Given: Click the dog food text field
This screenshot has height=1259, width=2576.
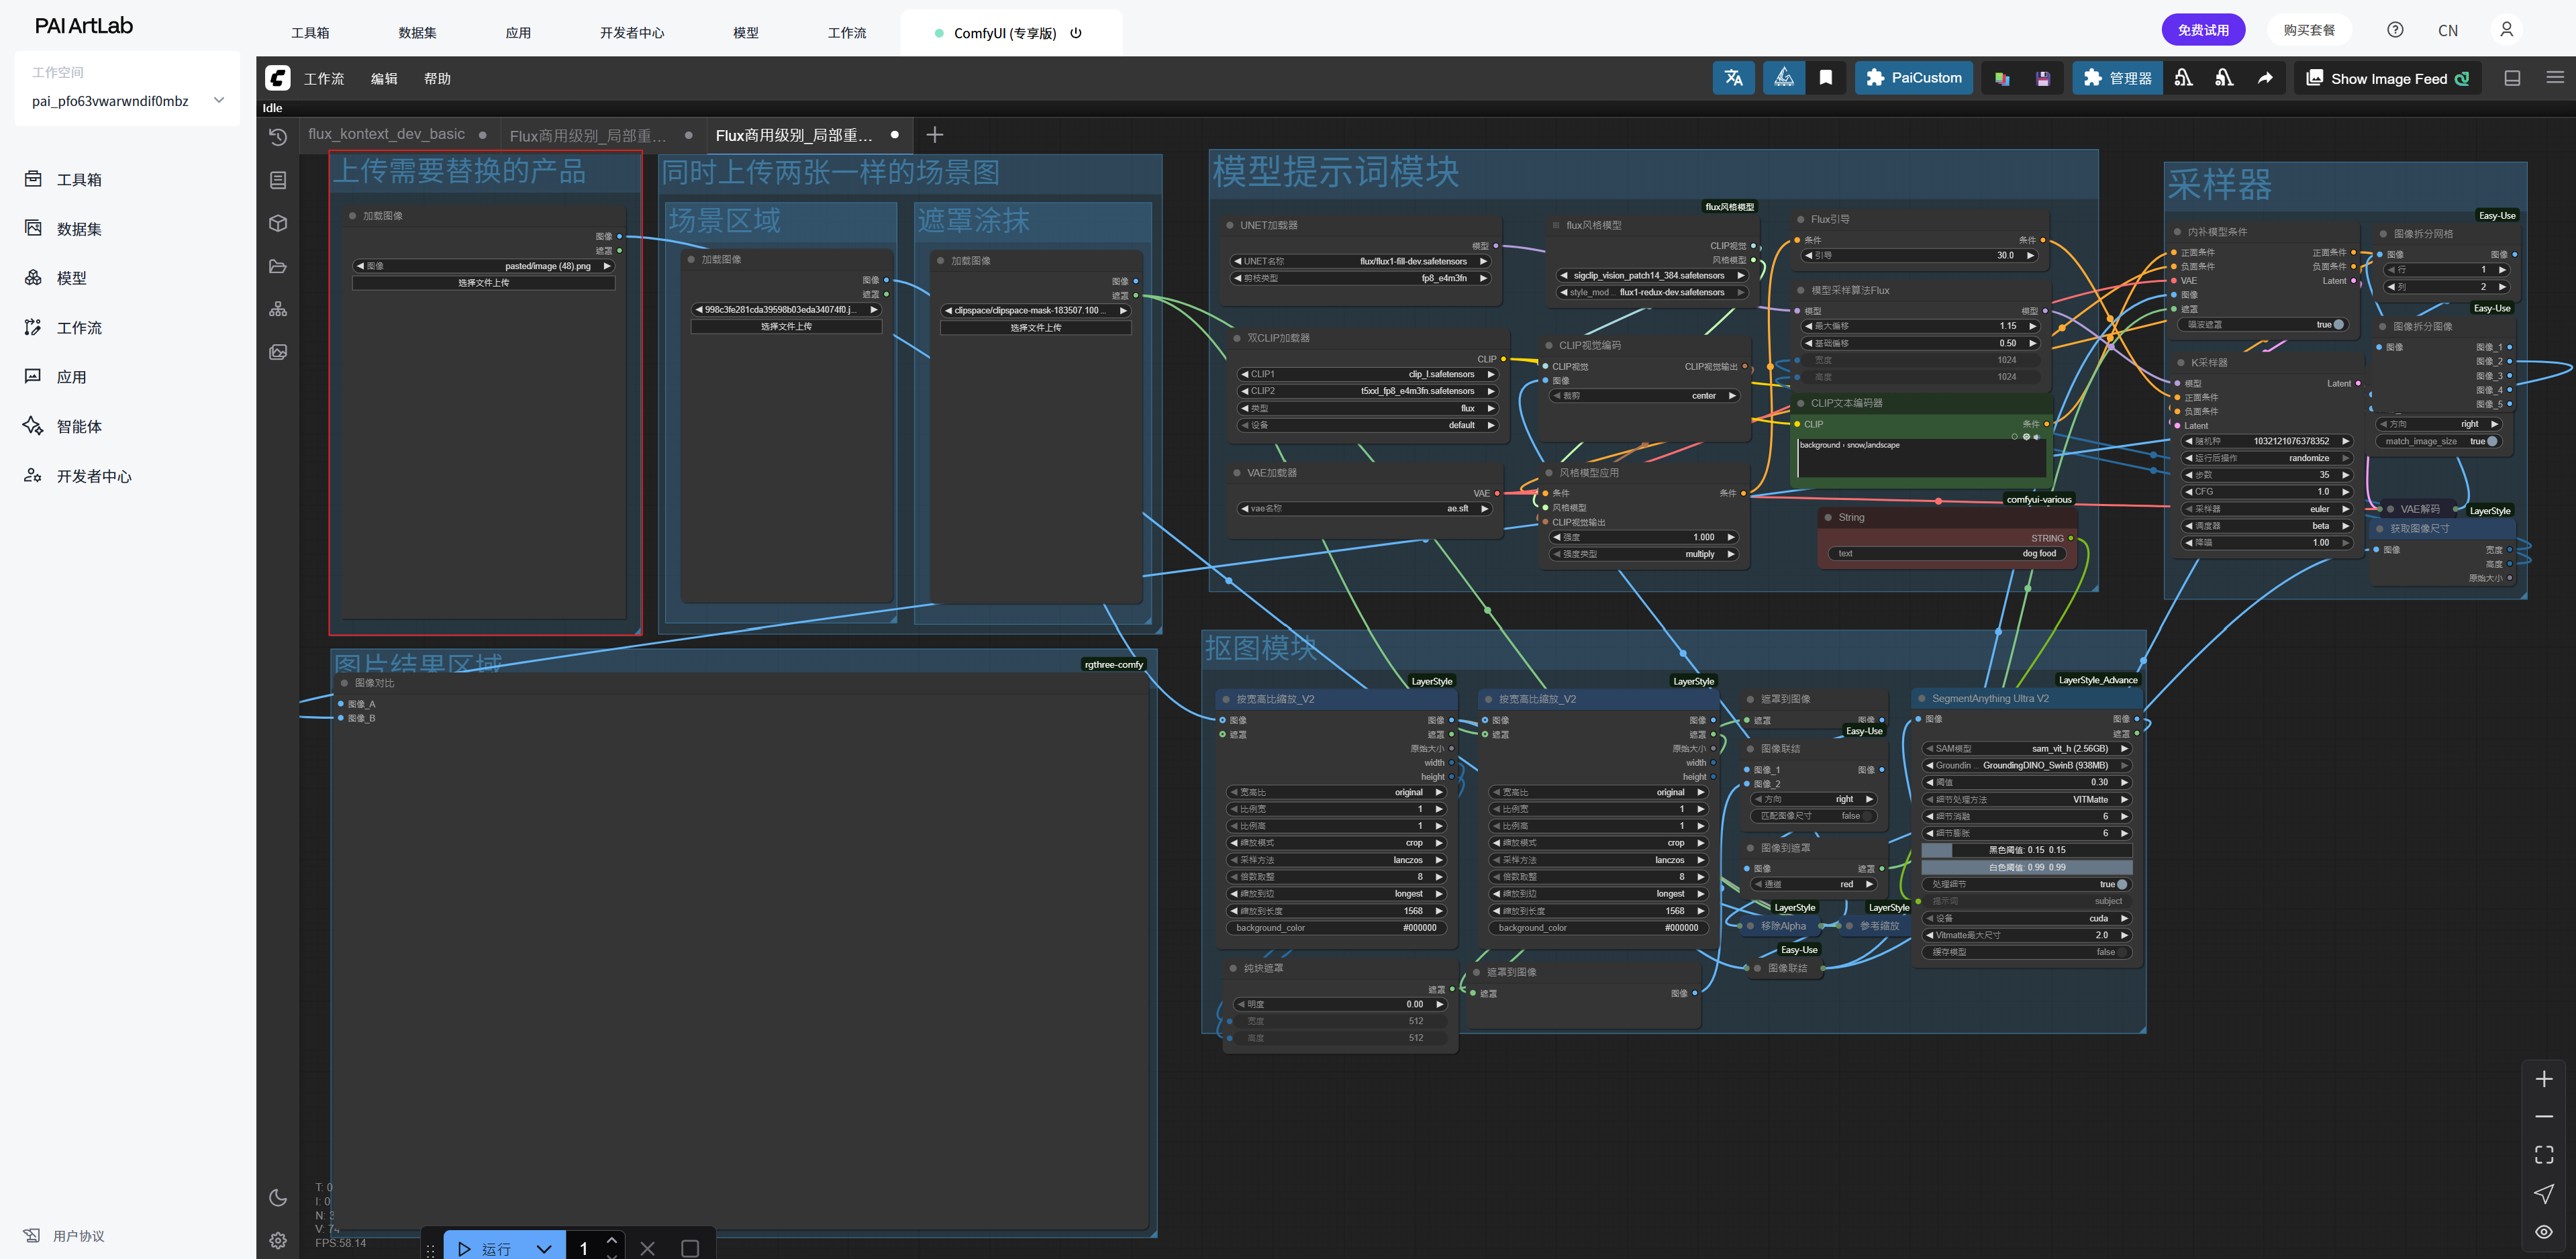Looking at the screenshot, I should pyautogui.click(x=1944, y=553).
